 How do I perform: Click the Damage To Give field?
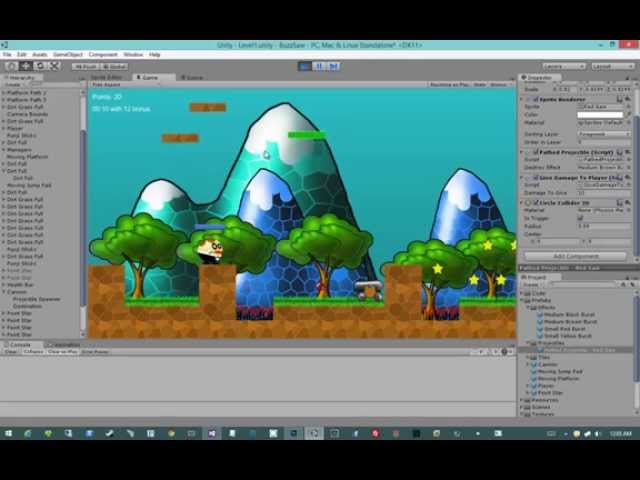[604, 193]
